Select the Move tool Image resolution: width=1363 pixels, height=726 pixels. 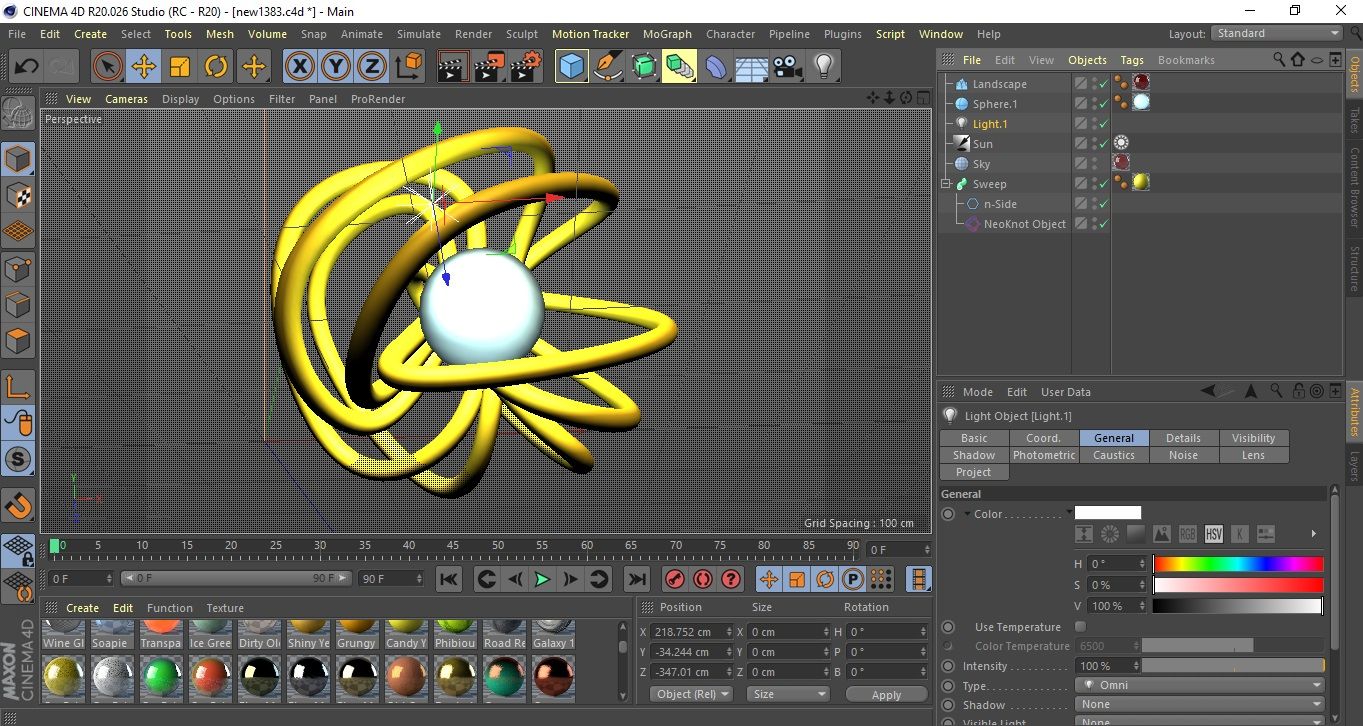point(144,67)
